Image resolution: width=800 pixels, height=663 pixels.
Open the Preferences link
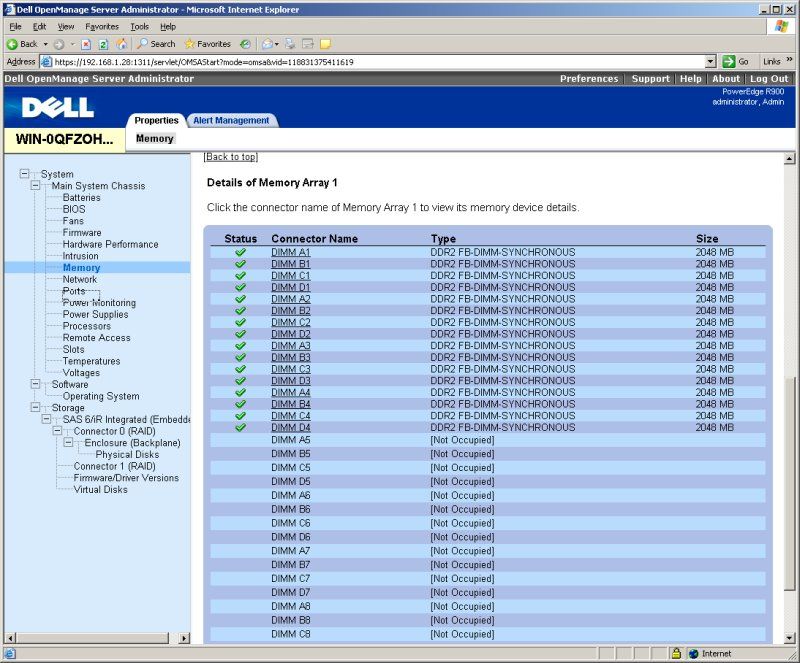tap(589, 79)
